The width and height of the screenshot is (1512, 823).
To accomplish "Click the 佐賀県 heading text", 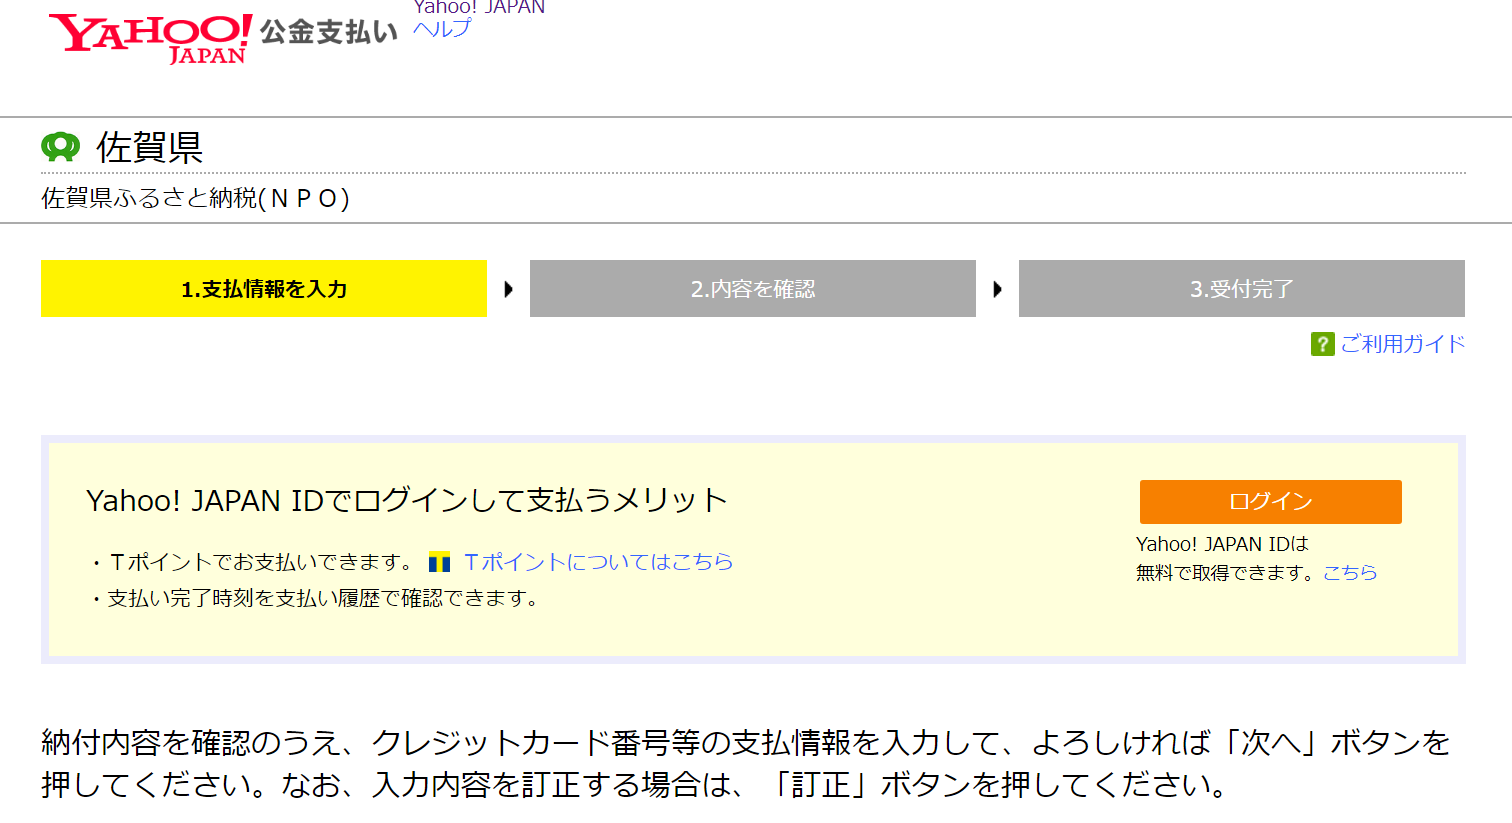I will (x=149, y=147).
